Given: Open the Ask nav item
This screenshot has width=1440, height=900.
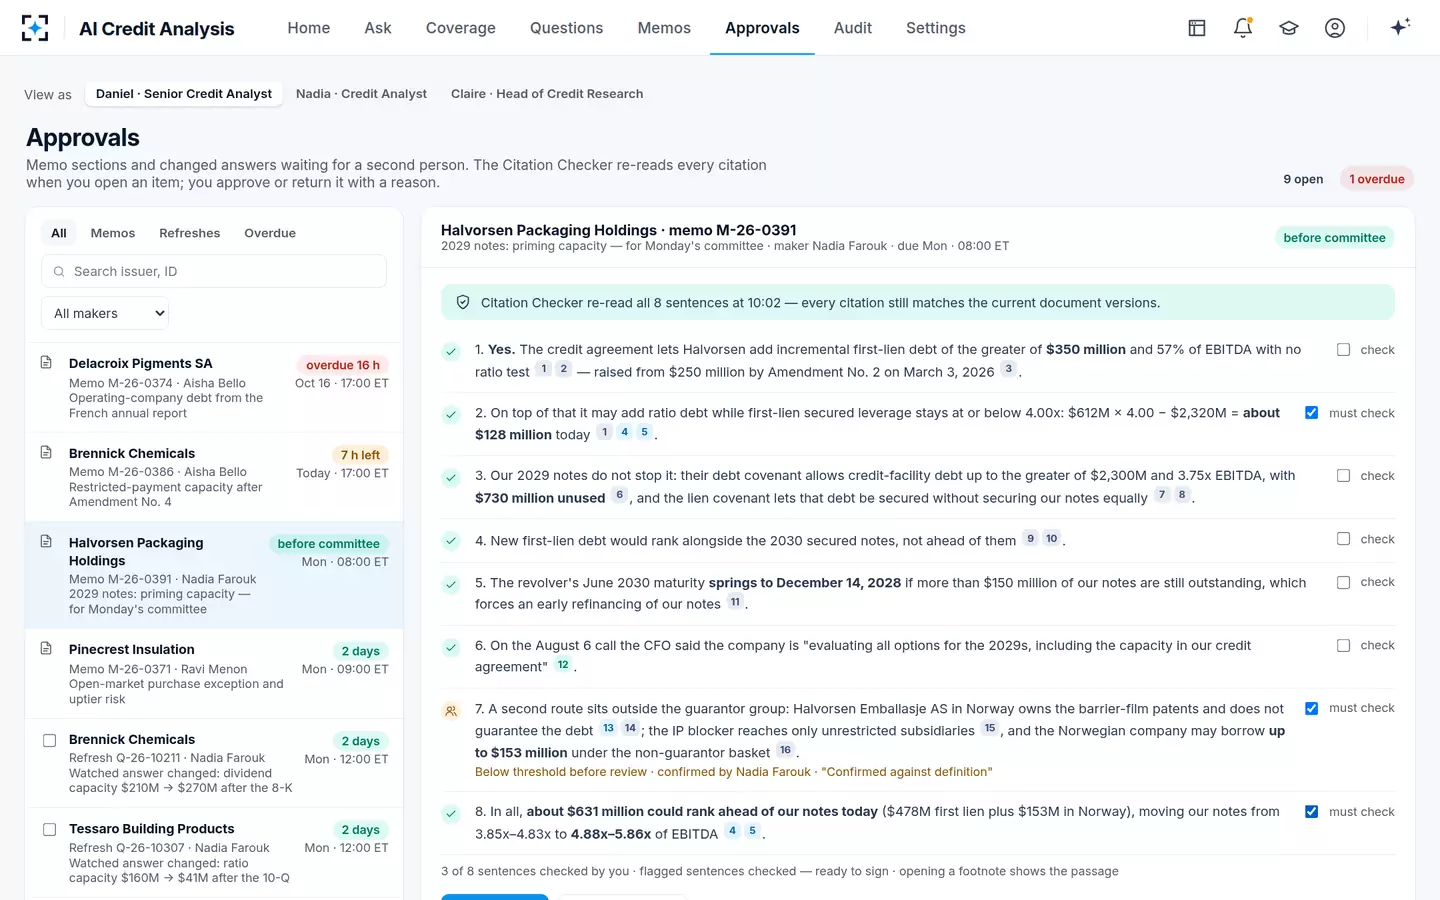Looking at the screenshot, I should click(378, 28).
